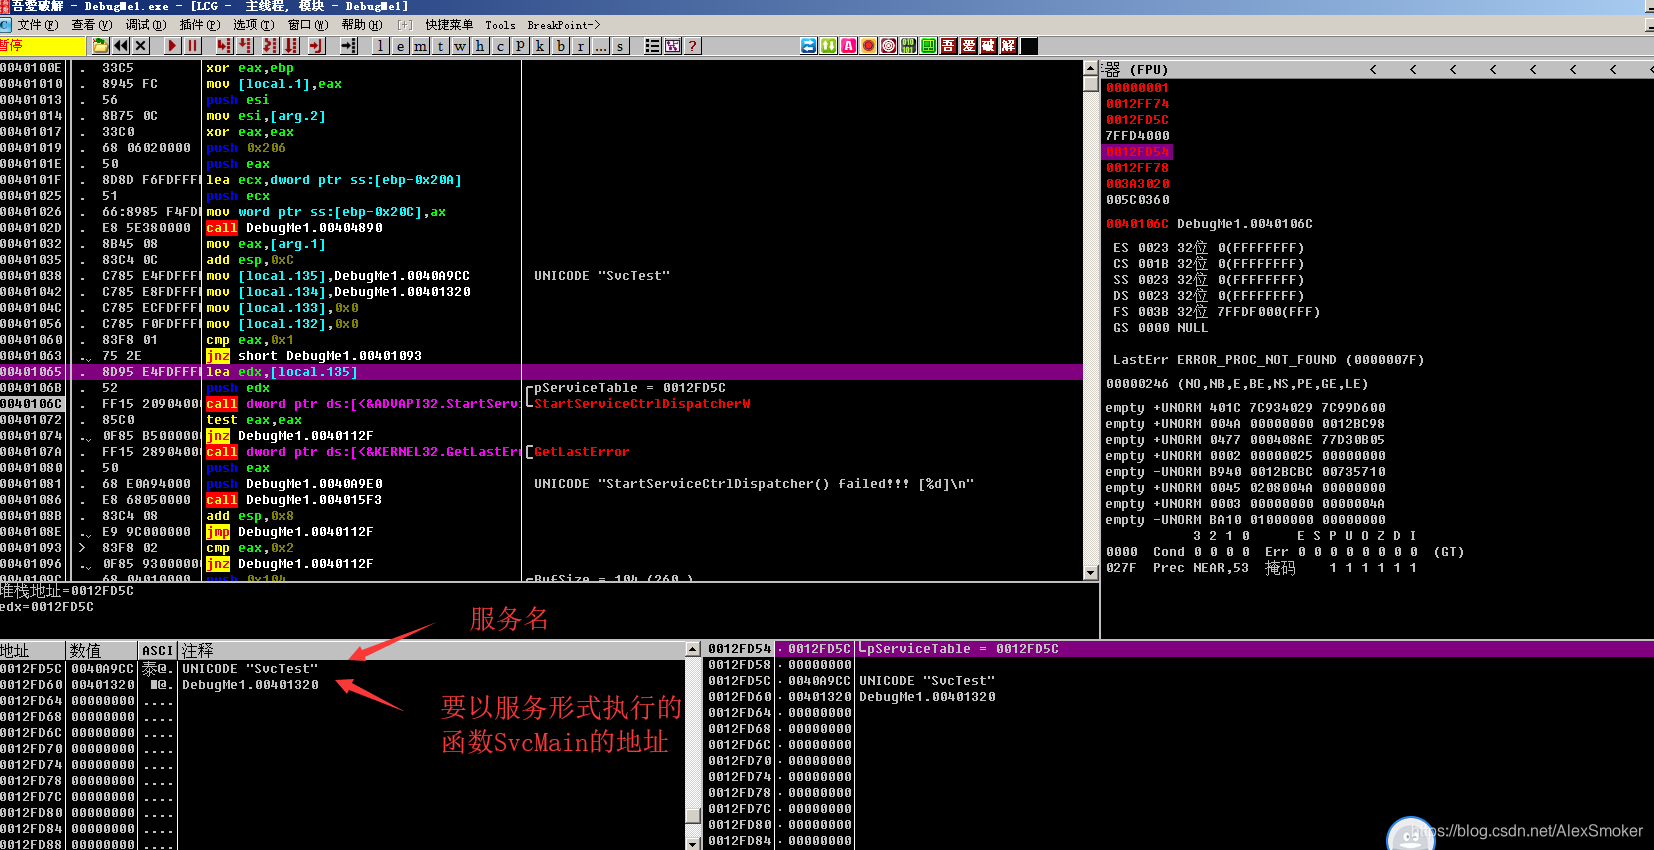Click the red '吾' toolbar icon
The image size is (1654, 850).
pos(949,45)
